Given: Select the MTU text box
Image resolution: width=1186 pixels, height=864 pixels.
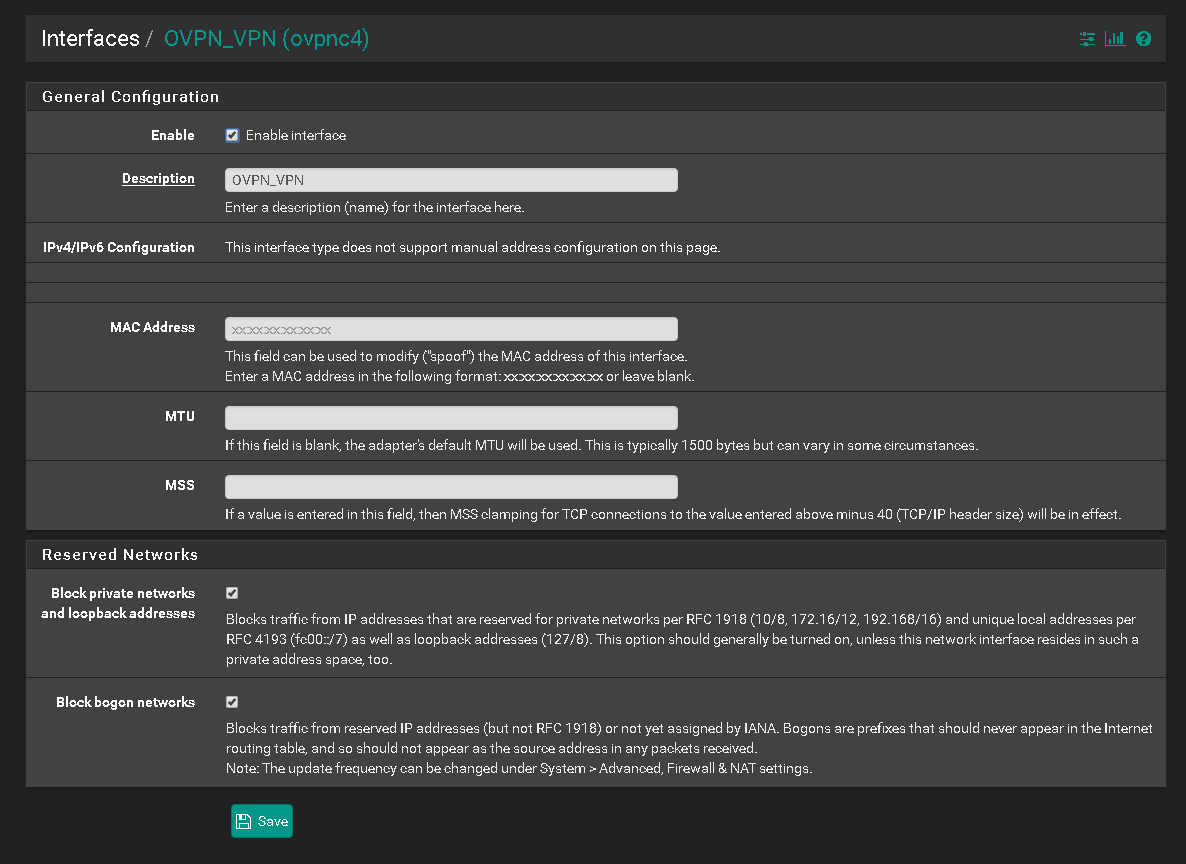Looking at the screenshot, I should coord(451,418).
